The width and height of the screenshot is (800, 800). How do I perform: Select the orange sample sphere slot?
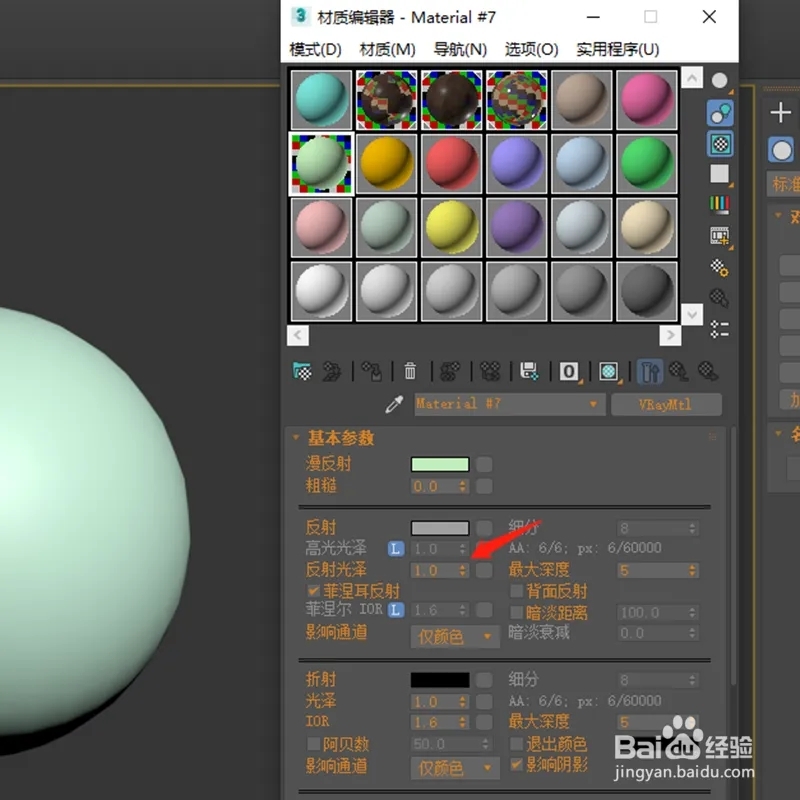(386, 164)
